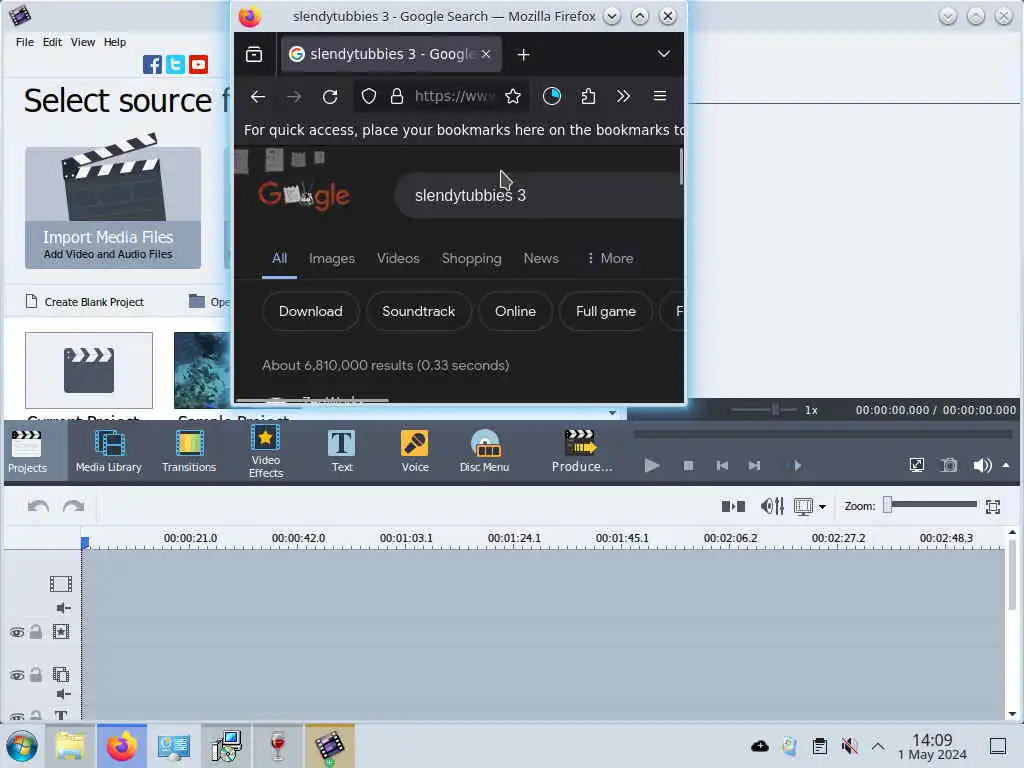Click the Facebook icon in video editor
This screenshot has height=768, width=1024.
(152, 64)
